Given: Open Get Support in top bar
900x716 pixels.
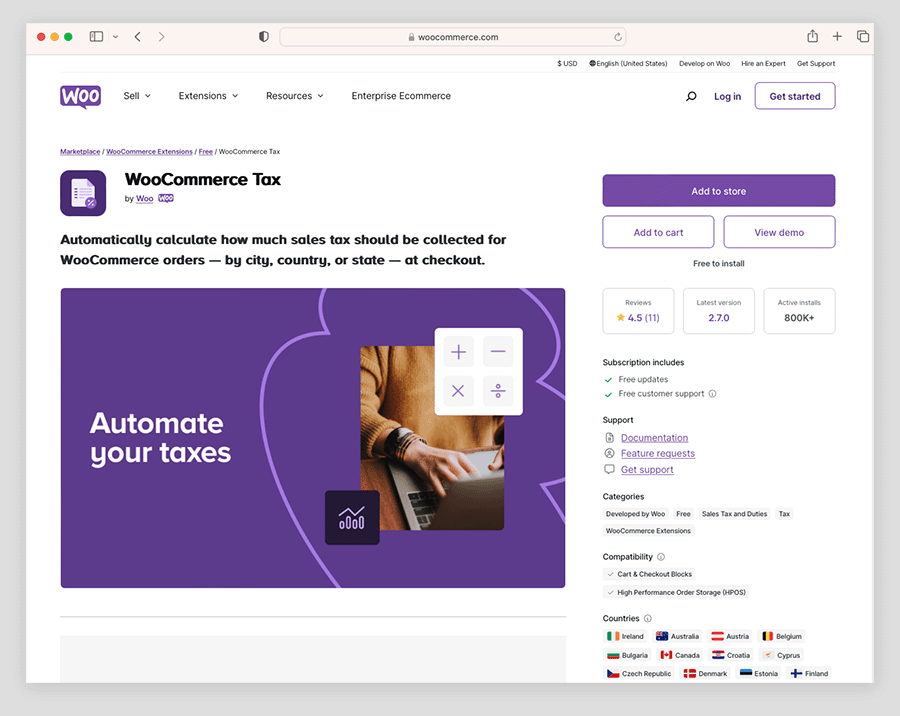Looking at the screenshot, I should click(816, 64).
